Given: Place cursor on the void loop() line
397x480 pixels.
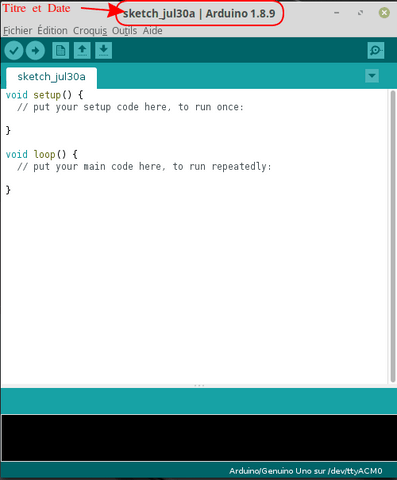Looking at the screenshot, I should tap(42, 154).
